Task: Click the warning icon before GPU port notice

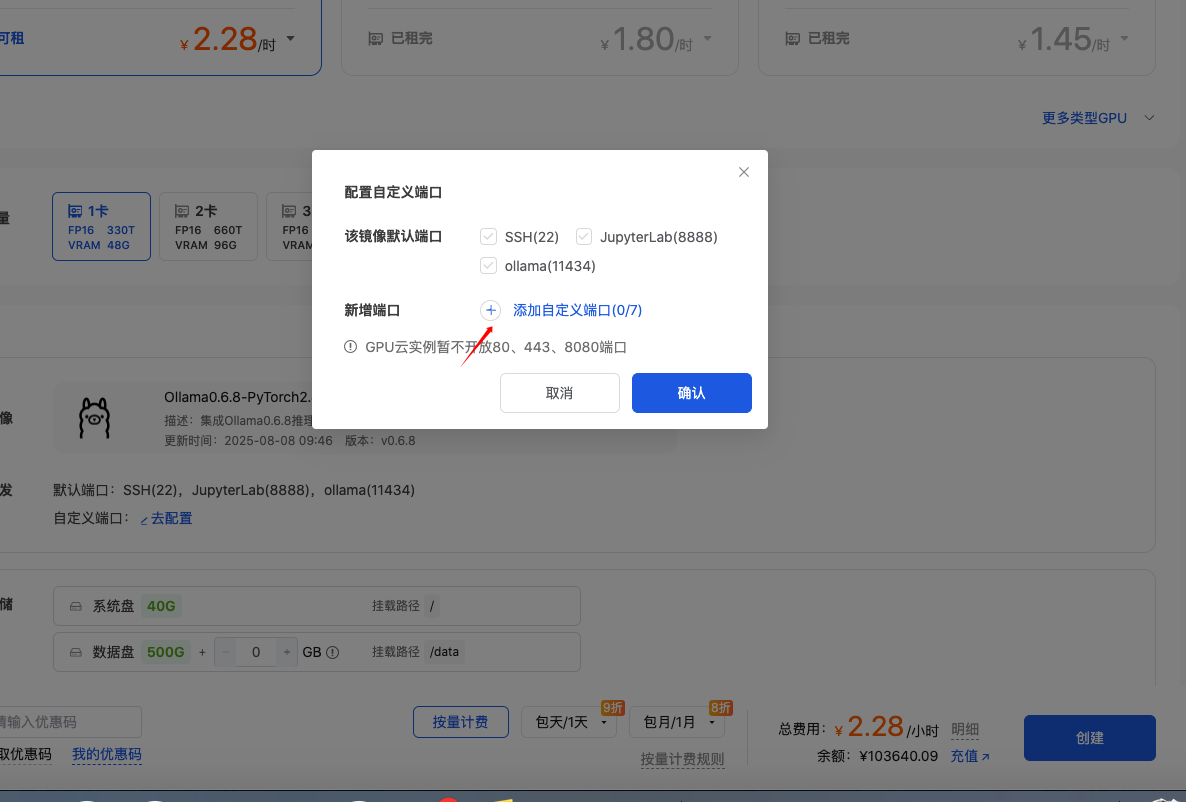Action: [351, 347]
